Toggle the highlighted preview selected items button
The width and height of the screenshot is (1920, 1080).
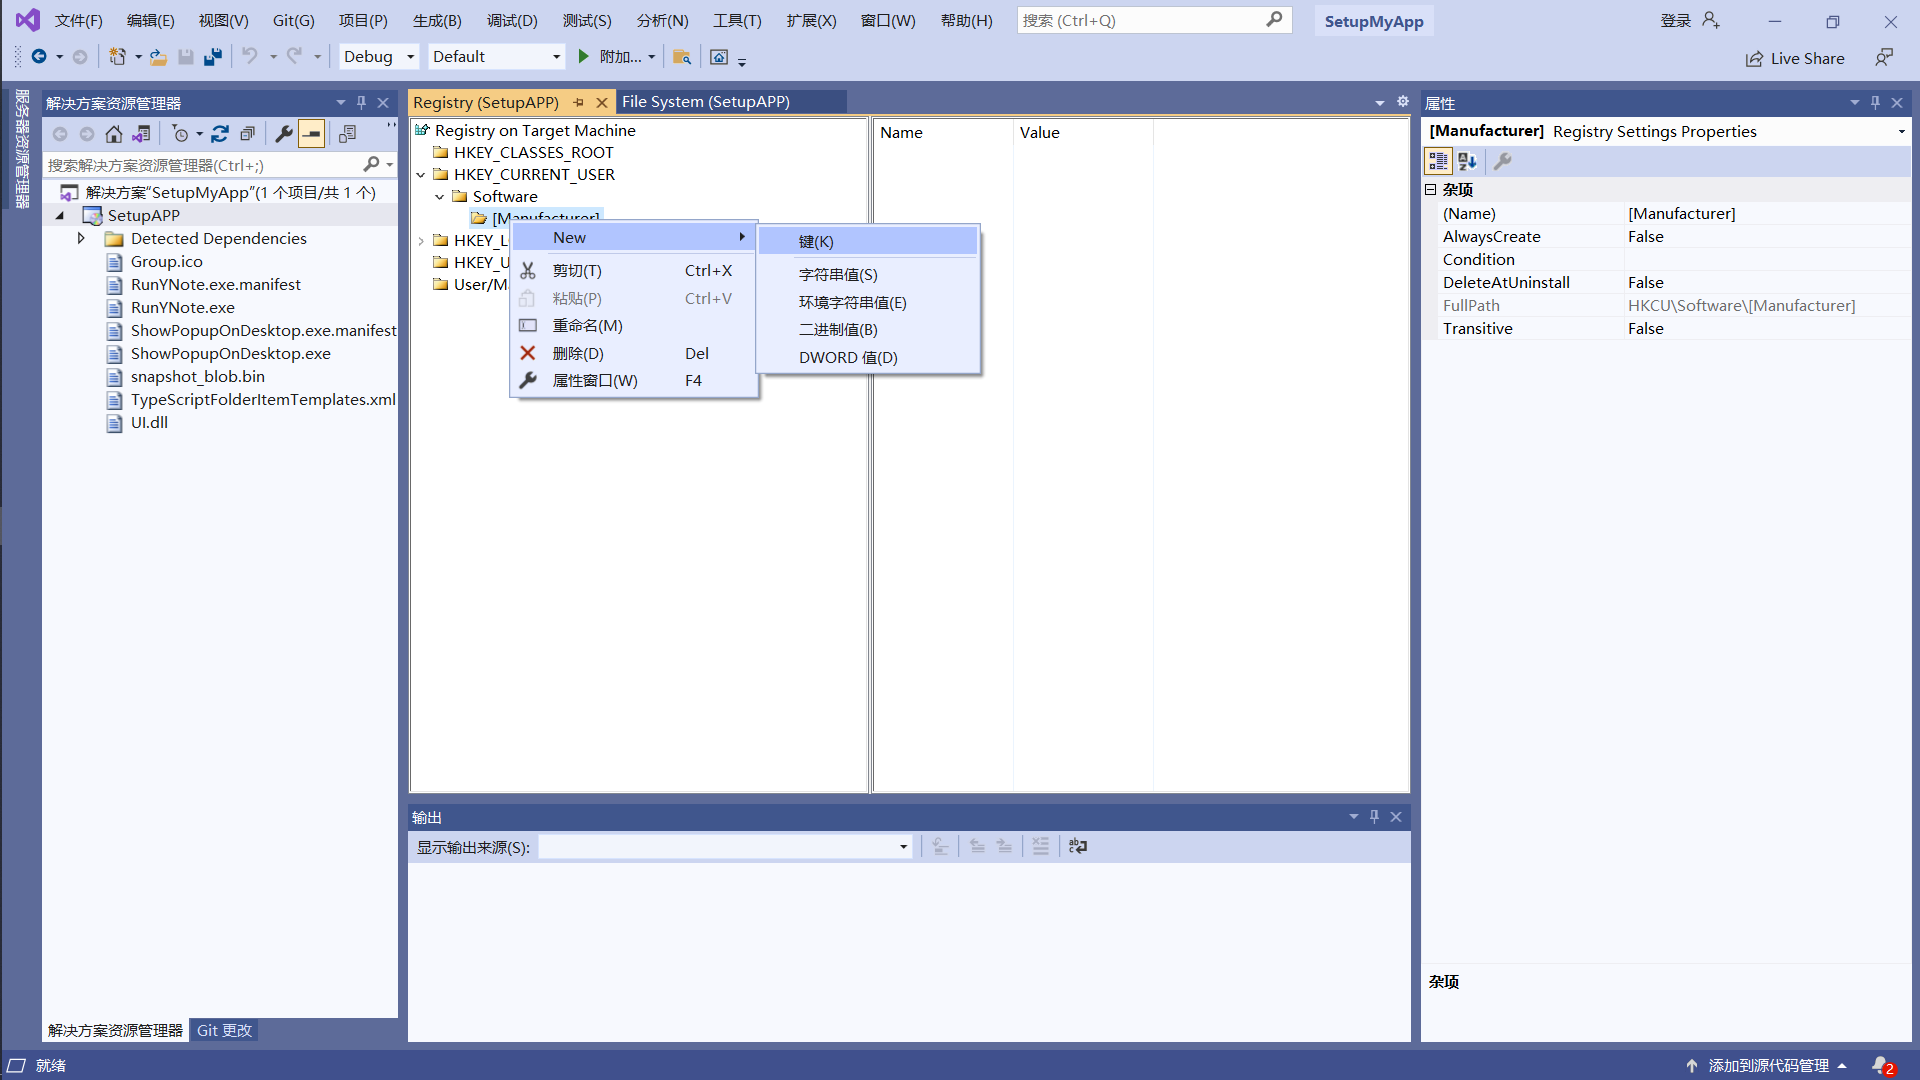(x=312, y=134)
